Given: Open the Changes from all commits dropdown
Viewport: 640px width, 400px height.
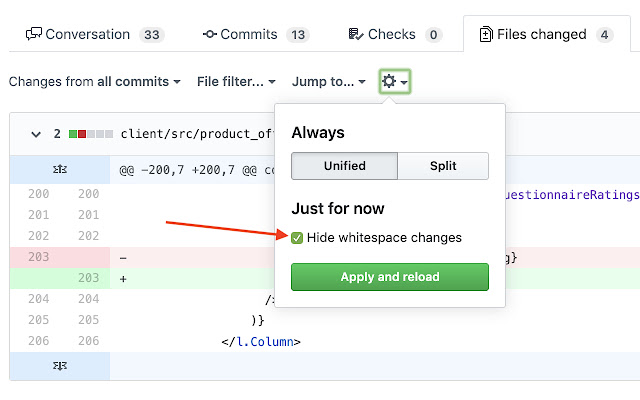Looking at the screenshot, I should click(95, 81).
